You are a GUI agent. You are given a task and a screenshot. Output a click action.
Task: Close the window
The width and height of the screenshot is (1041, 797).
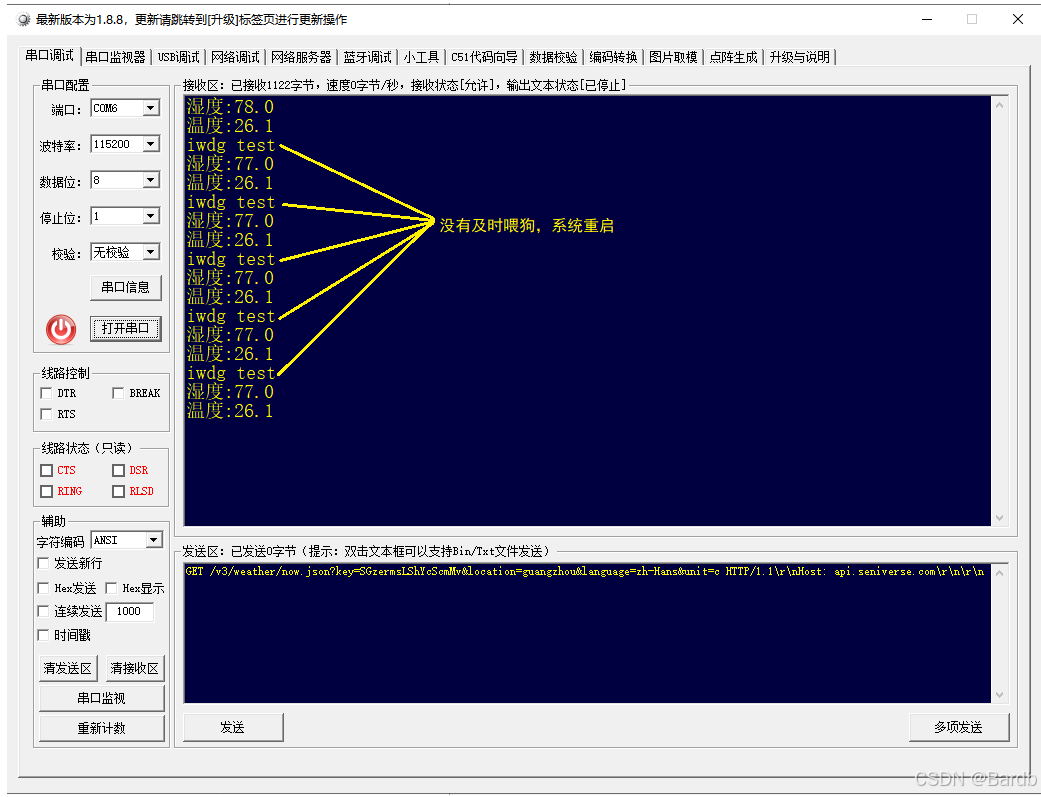coord(1017,19)
